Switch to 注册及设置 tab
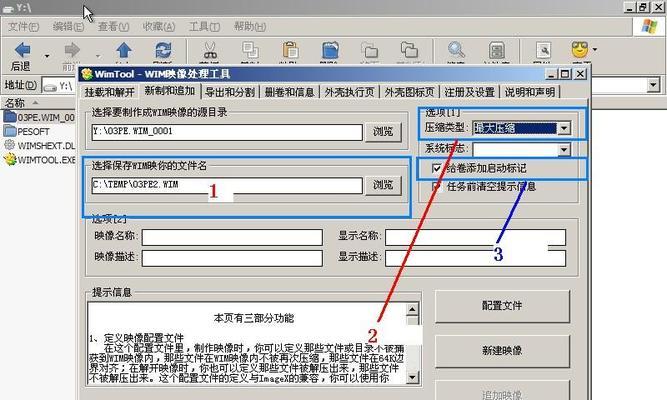Viewport: 667px width, 400px height. click(x=470, y=92)
